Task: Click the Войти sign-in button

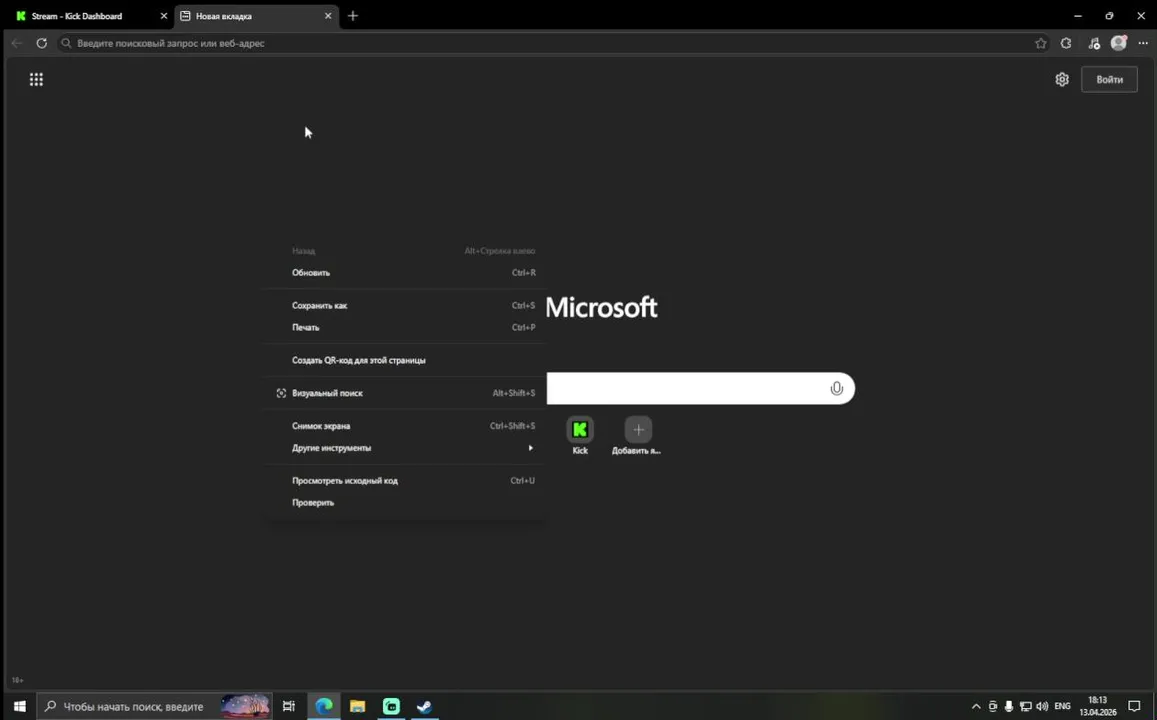Action: pos(1109,79)
